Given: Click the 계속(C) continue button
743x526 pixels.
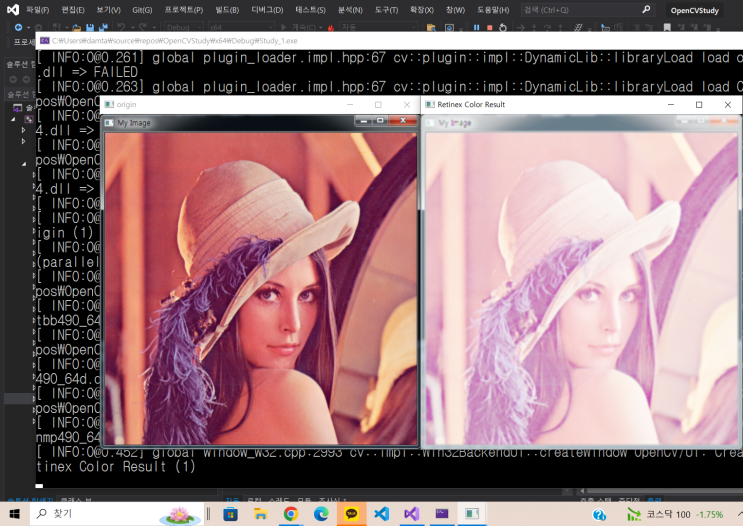Looking at the screenshot, I should (300, 27).
